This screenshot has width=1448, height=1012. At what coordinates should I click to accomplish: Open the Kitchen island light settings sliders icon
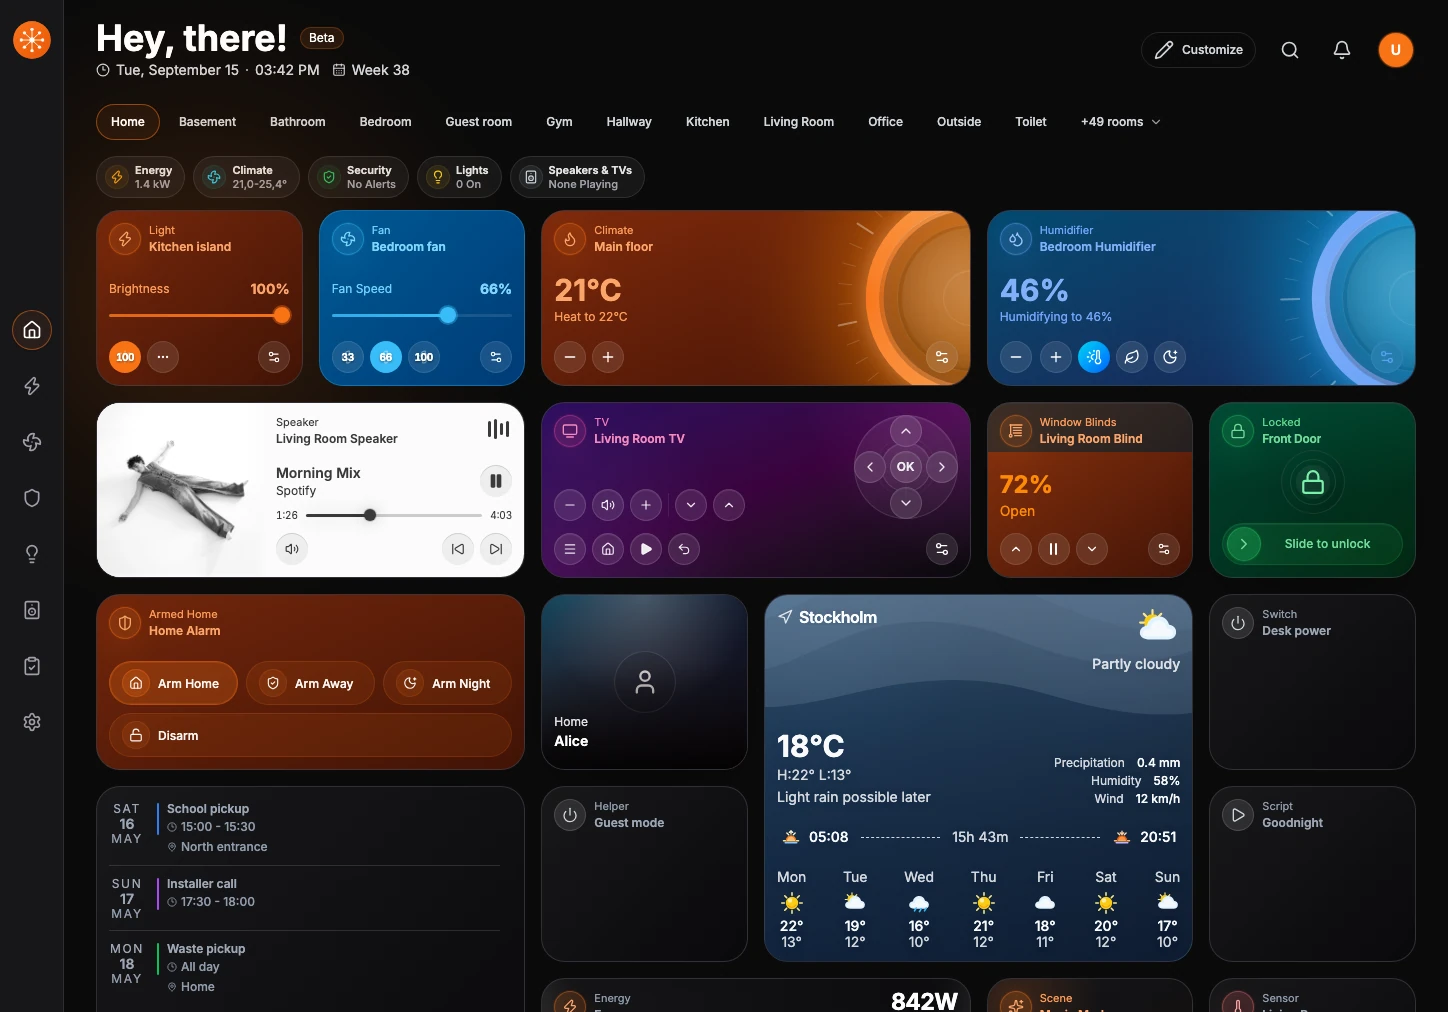tap(274, 357)
